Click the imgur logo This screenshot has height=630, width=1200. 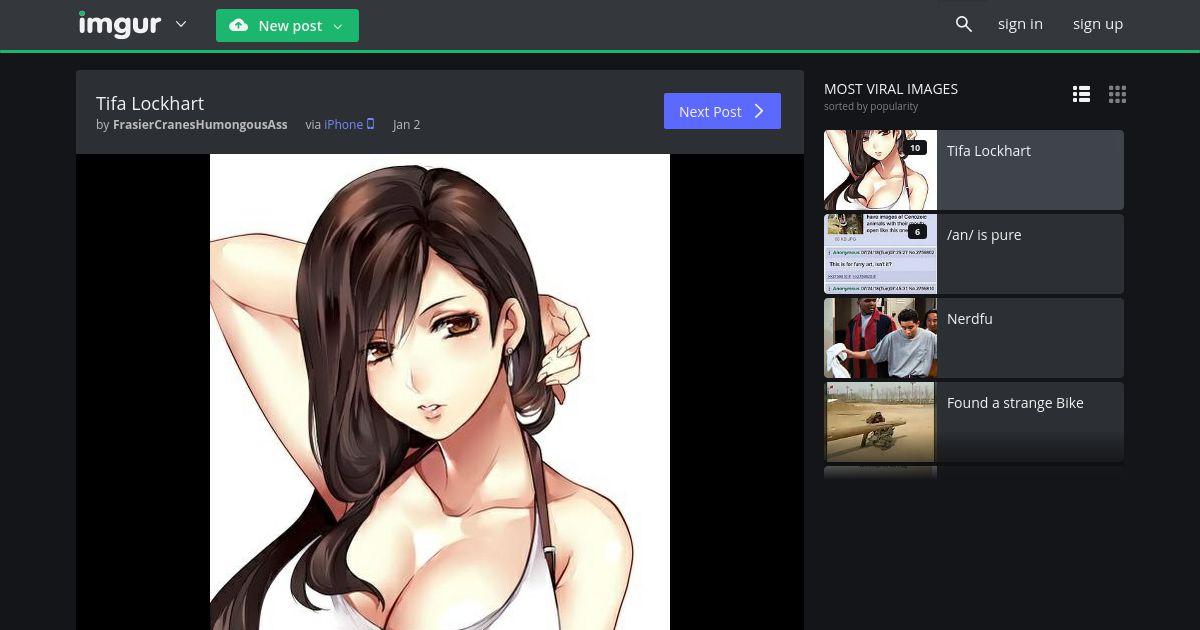[x=119, y=24]
